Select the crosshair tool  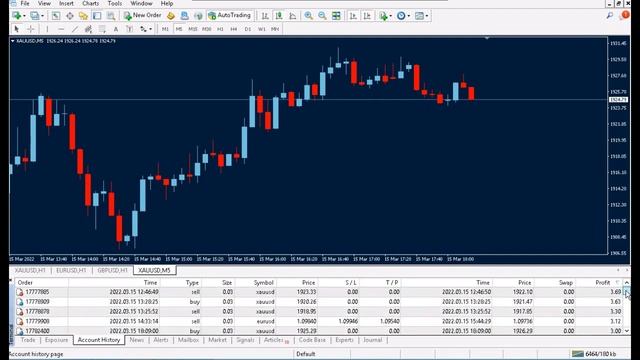(31, 29)
